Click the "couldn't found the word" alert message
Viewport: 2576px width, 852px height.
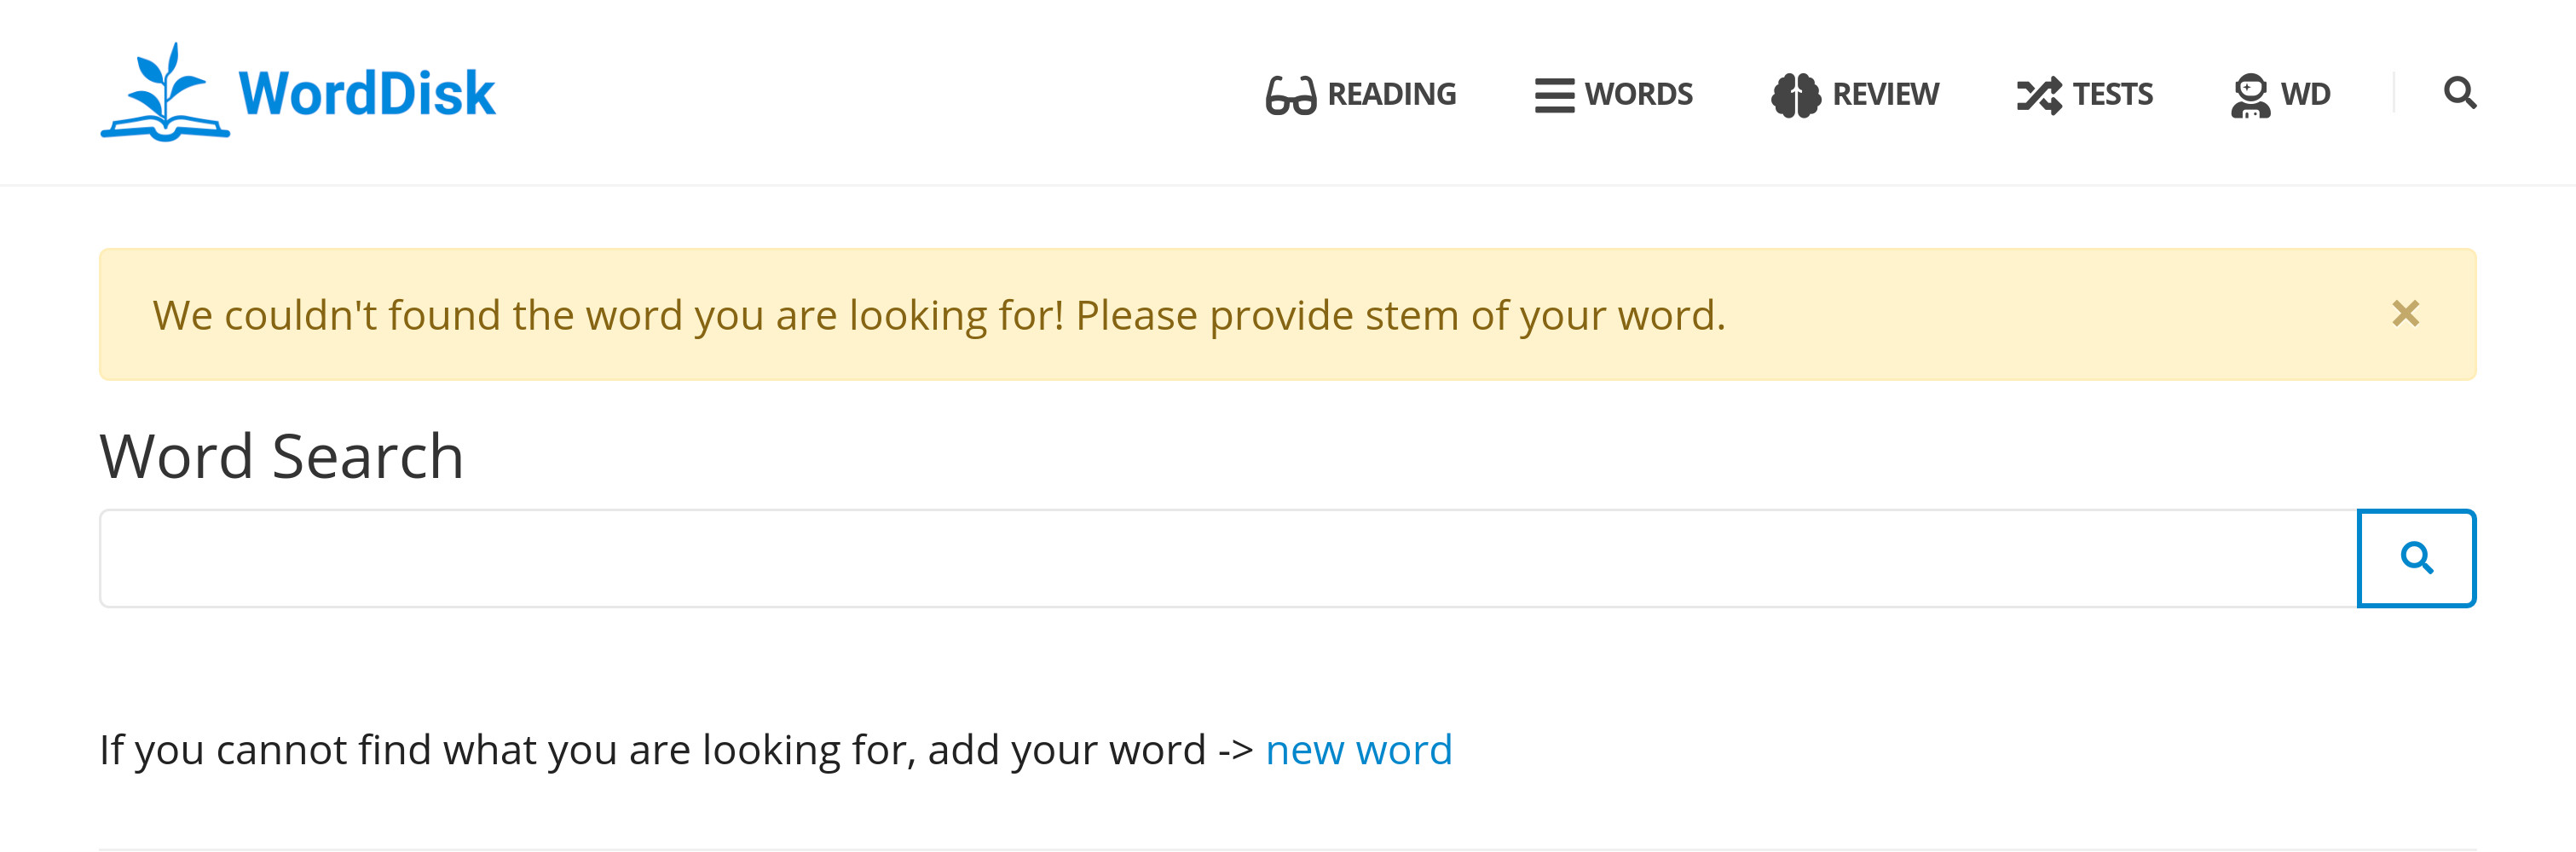(939, 315)
